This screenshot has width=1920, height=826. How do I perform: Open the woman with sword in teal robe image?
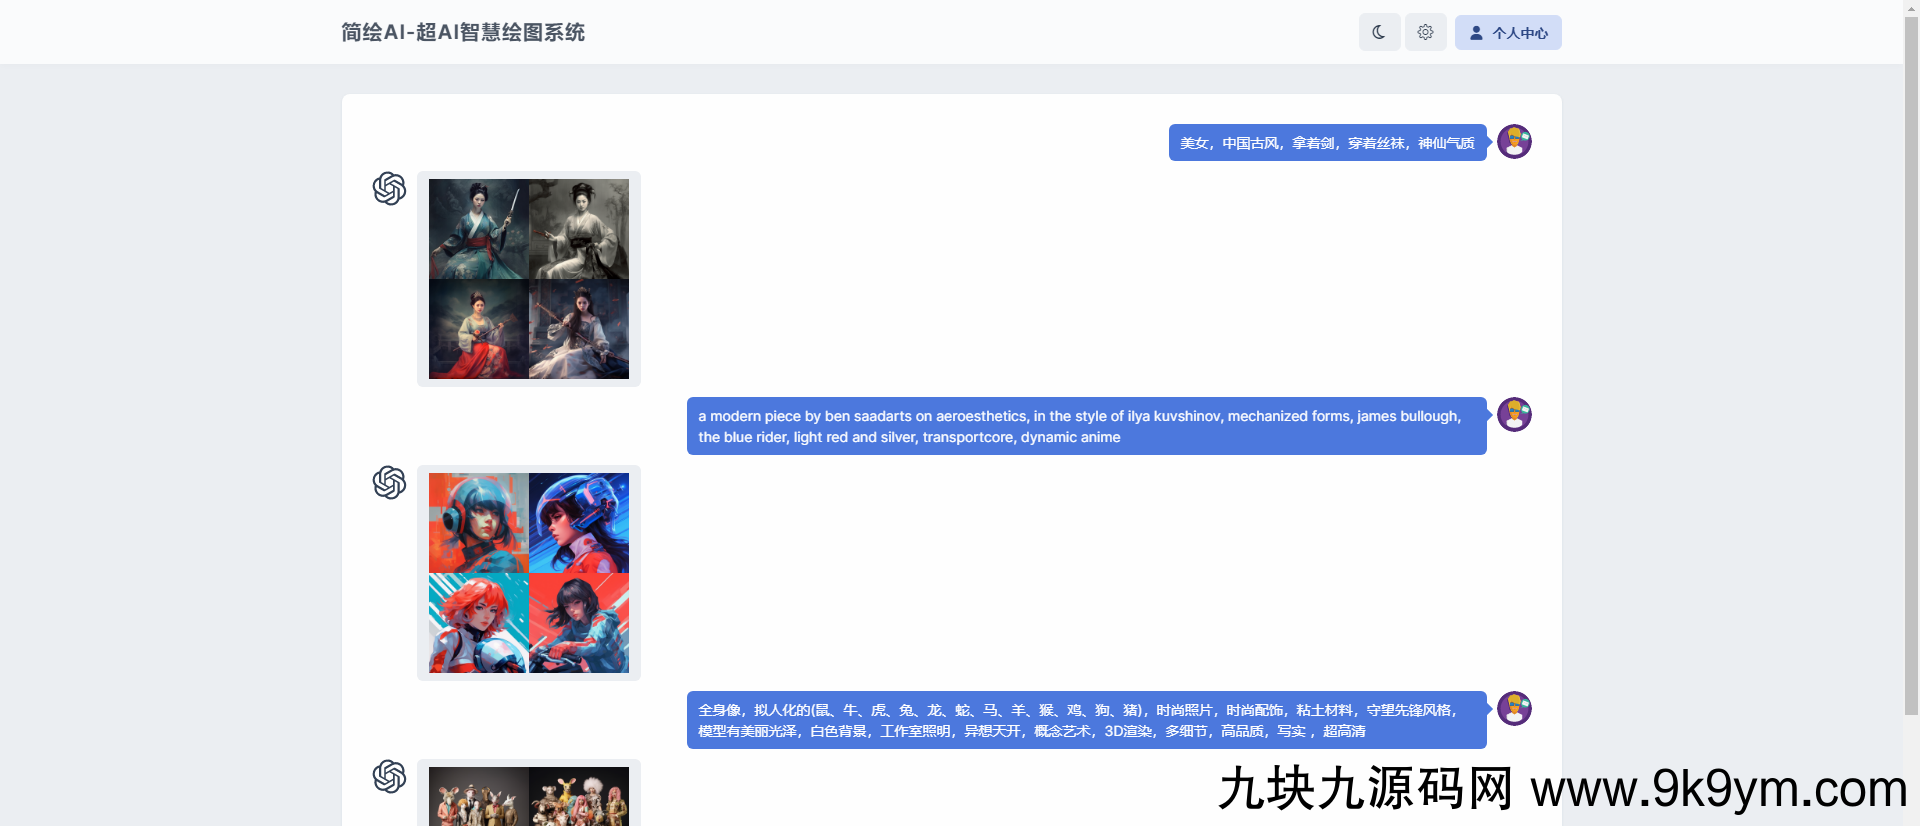coord(479,229)
